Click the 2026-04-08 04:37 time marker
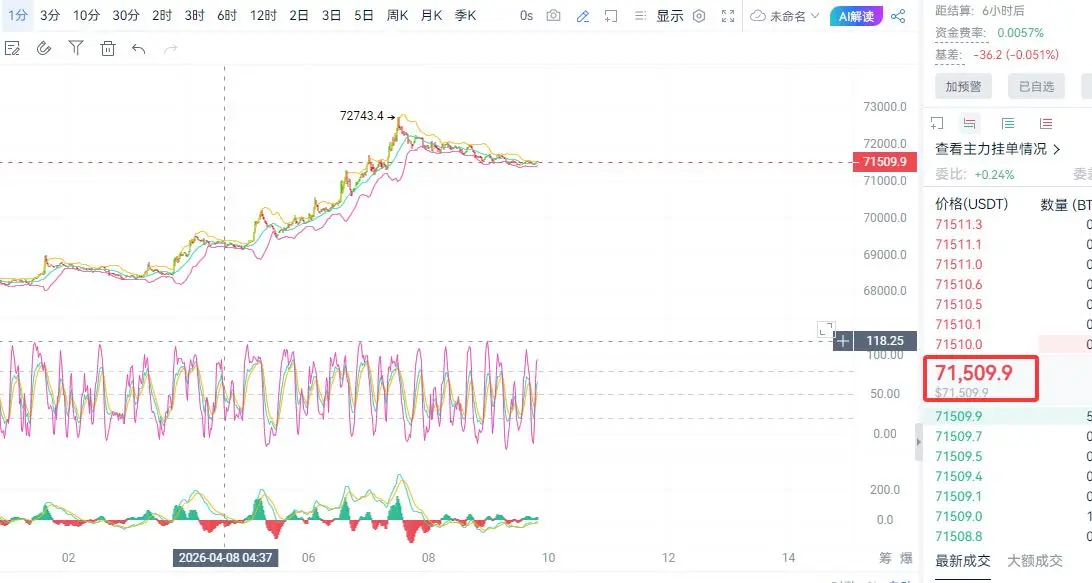The image size is (1092, 583). click(225, 558)
